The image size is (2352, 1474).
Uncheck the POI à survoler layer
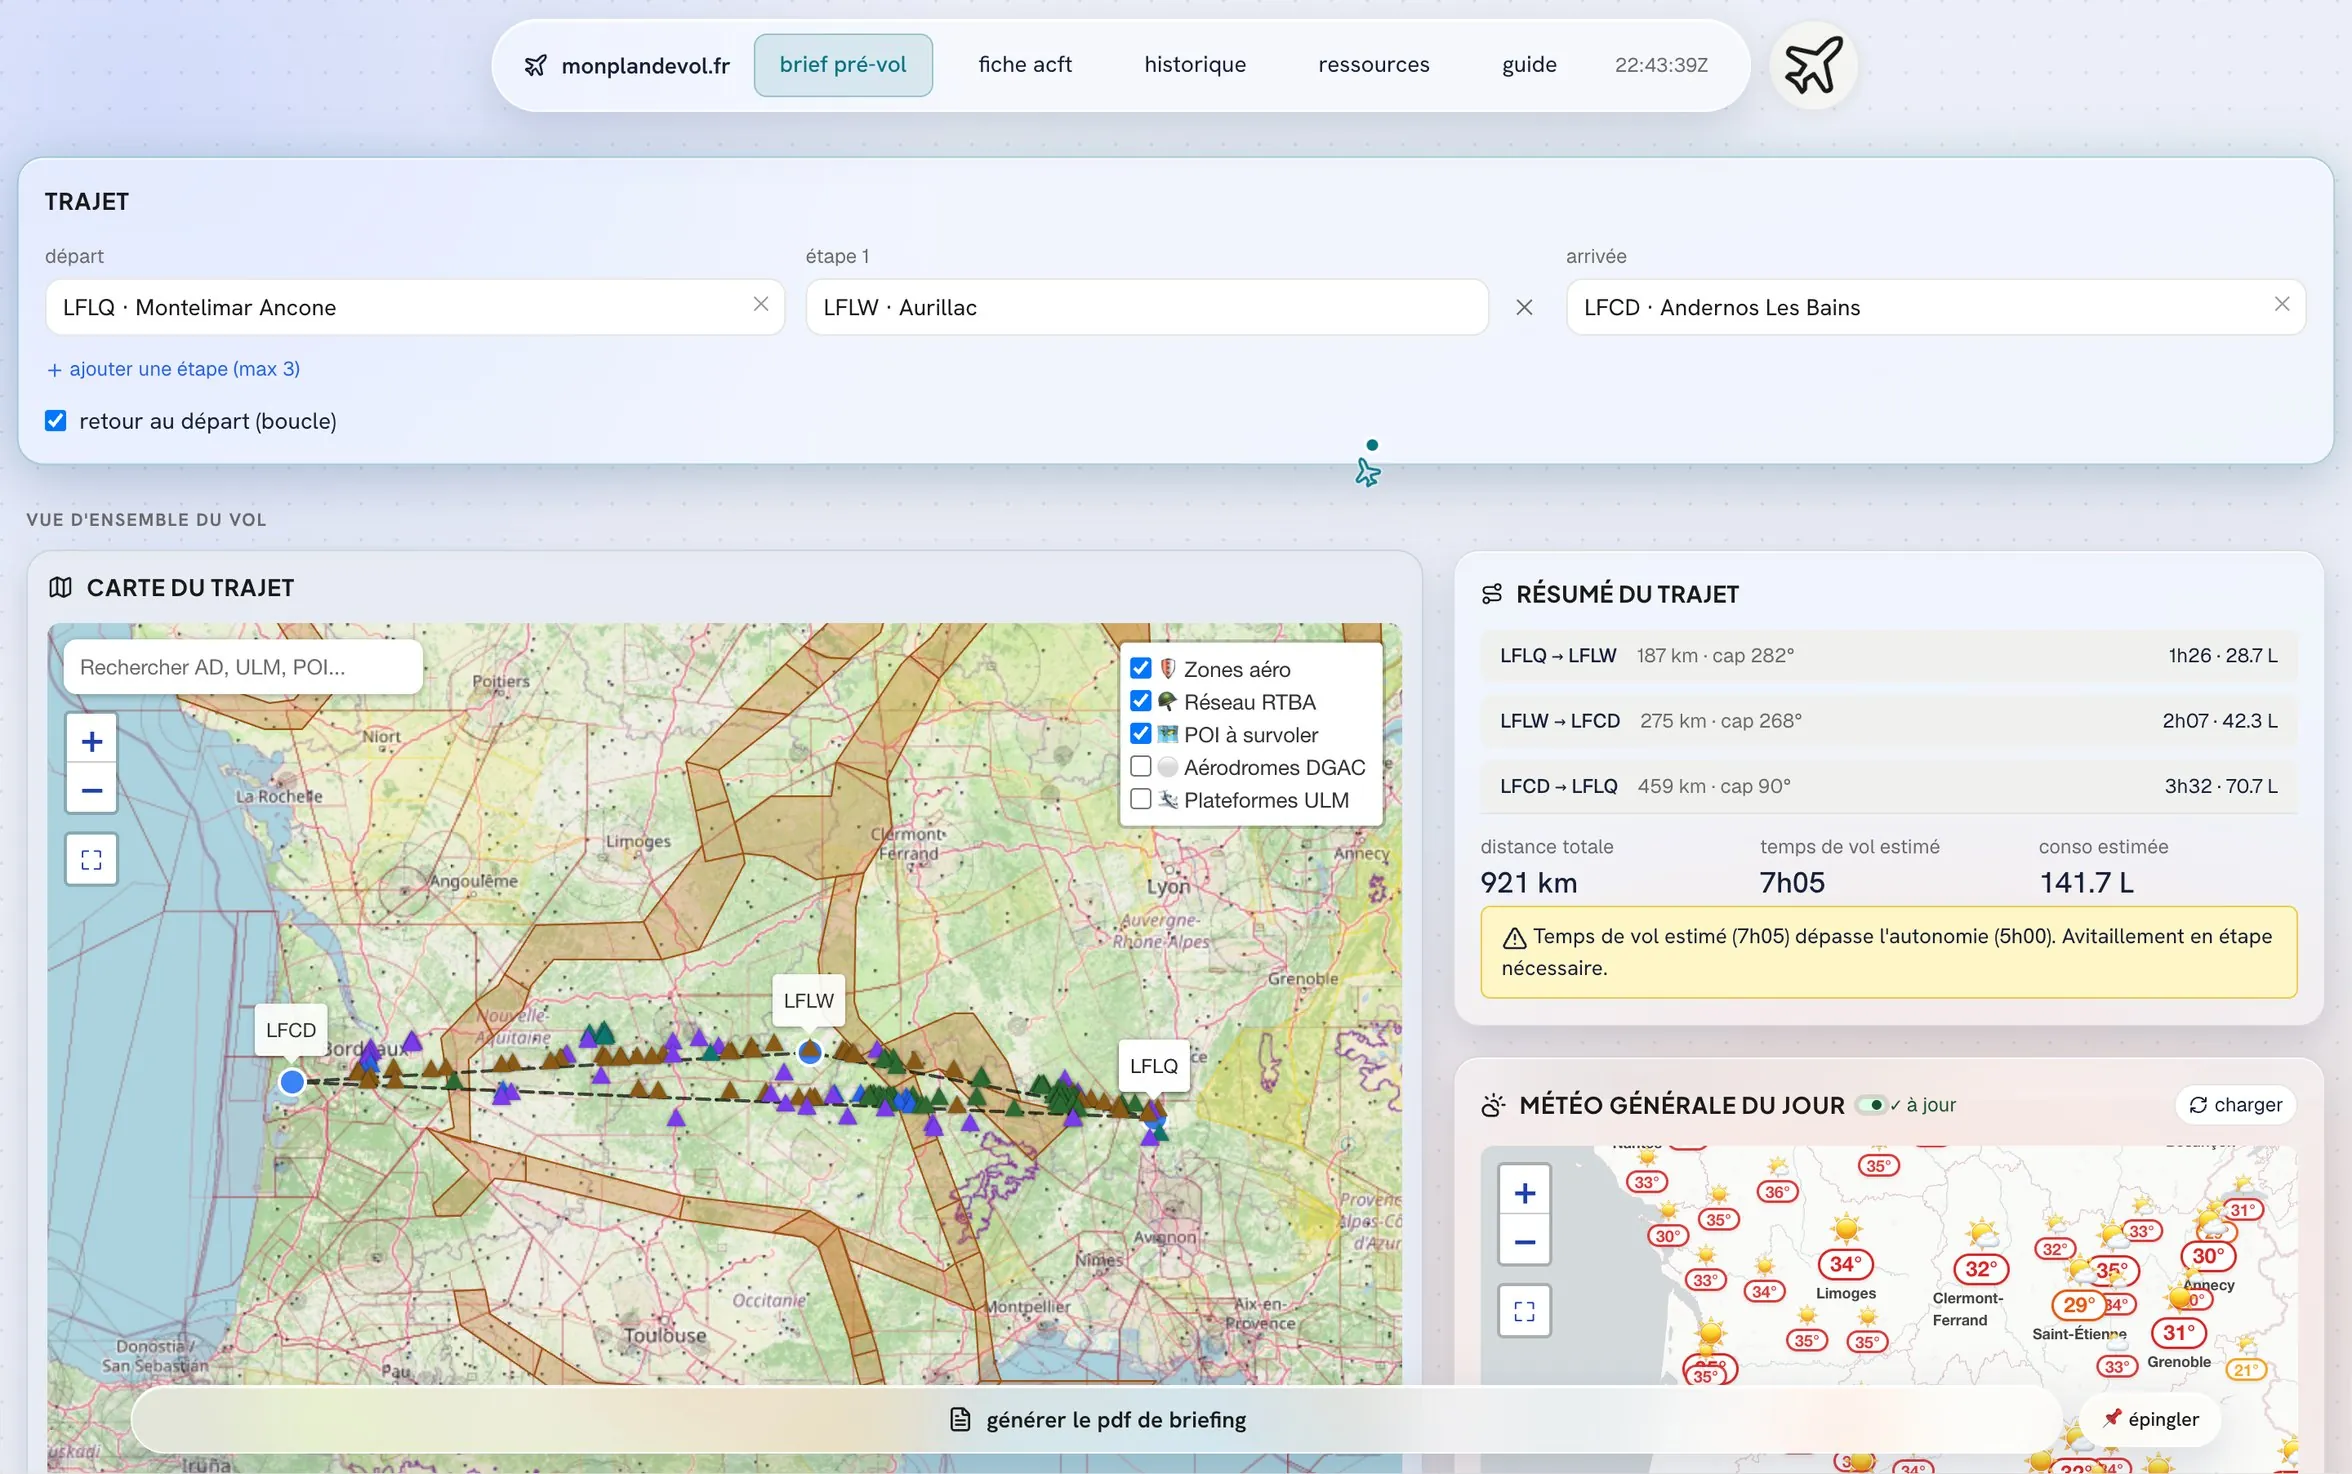(1140, 734)
